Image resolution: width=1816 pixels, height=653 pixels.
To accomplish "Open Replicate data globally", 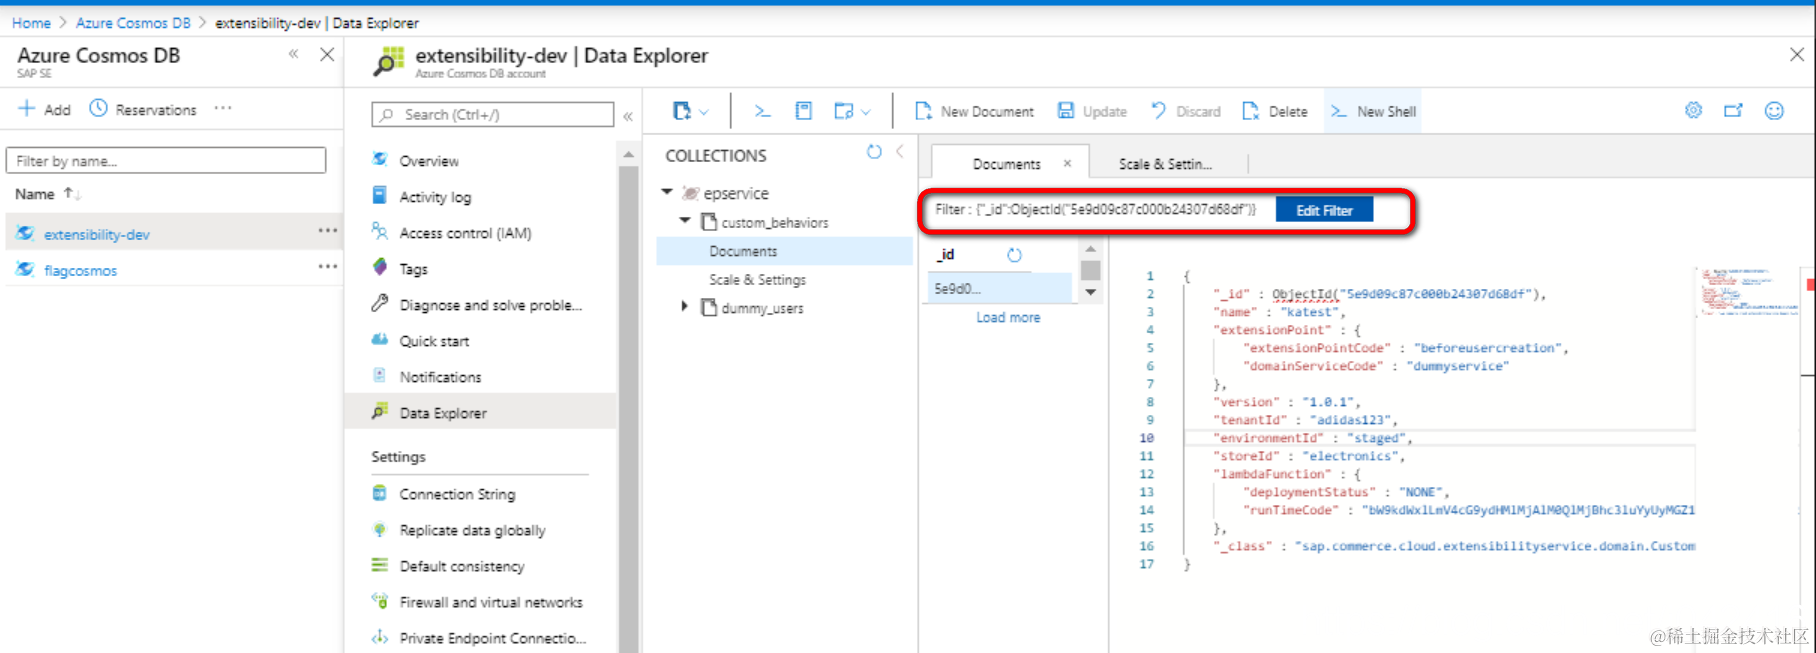I will (472, 530).
